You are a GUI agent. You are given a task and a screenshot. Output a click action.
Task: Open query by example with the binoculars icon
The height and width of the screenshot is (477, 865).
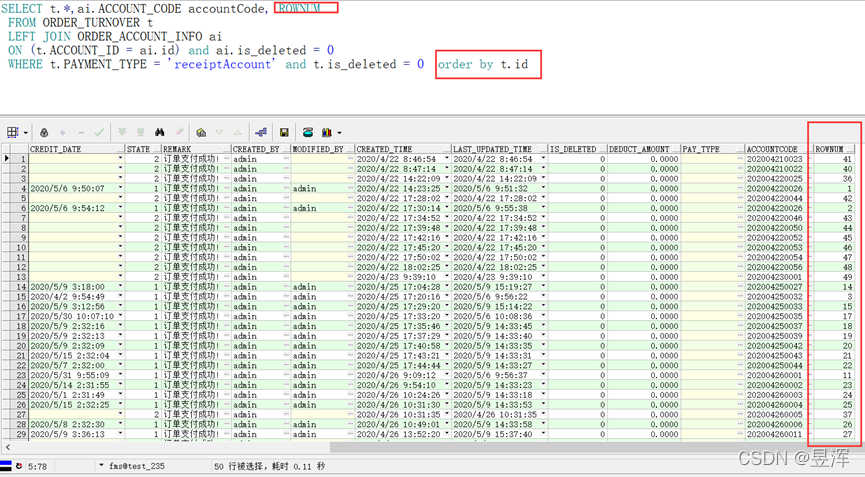click(x=160, y=132)
